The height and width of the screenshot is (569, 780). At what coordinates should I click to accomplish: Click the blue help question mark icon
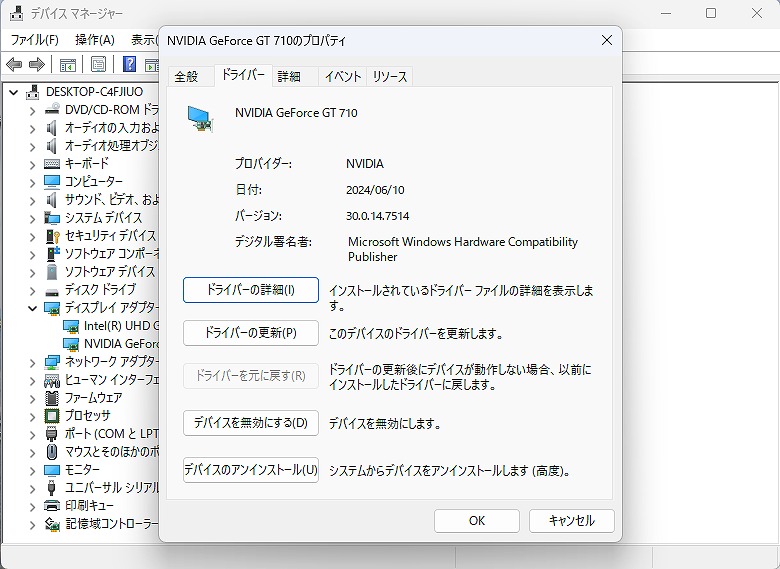point(130,65)
